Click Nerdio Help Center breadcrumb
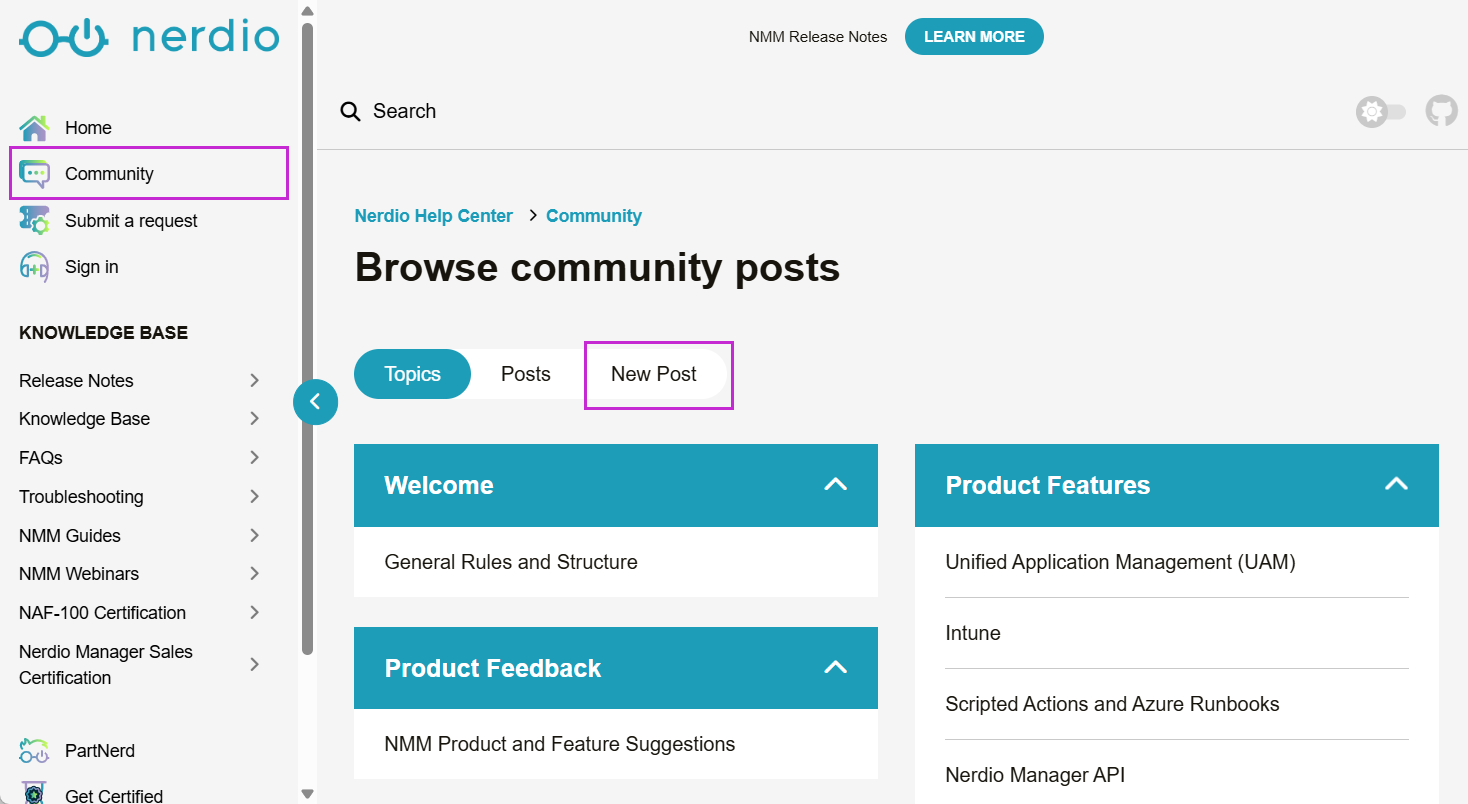 (x=434, y=216)
